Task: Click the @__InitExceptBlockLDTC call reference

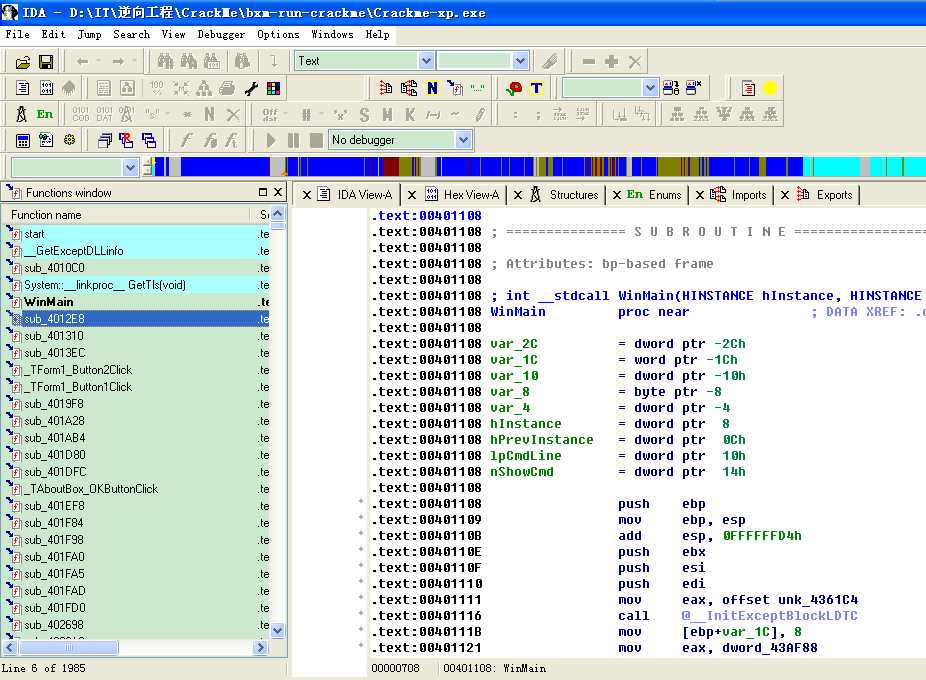Action: (x=770, y=616)
